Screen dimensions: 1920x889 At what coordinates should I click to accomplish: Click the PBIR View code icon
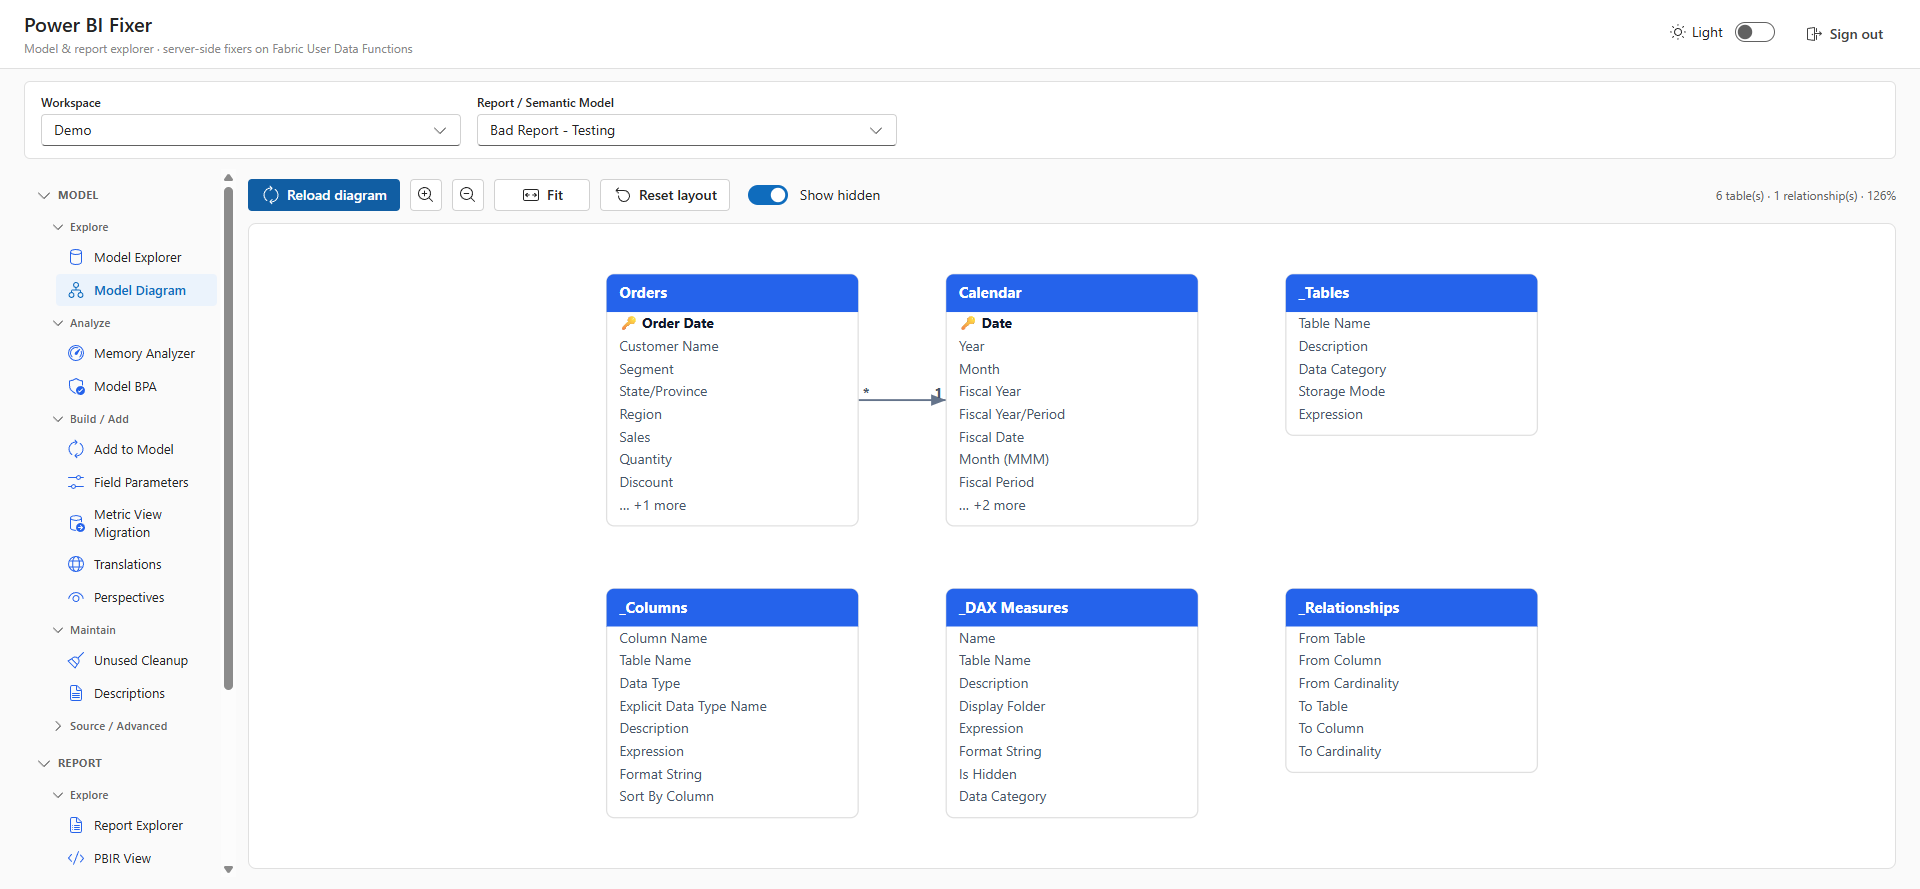coord(76,858)
